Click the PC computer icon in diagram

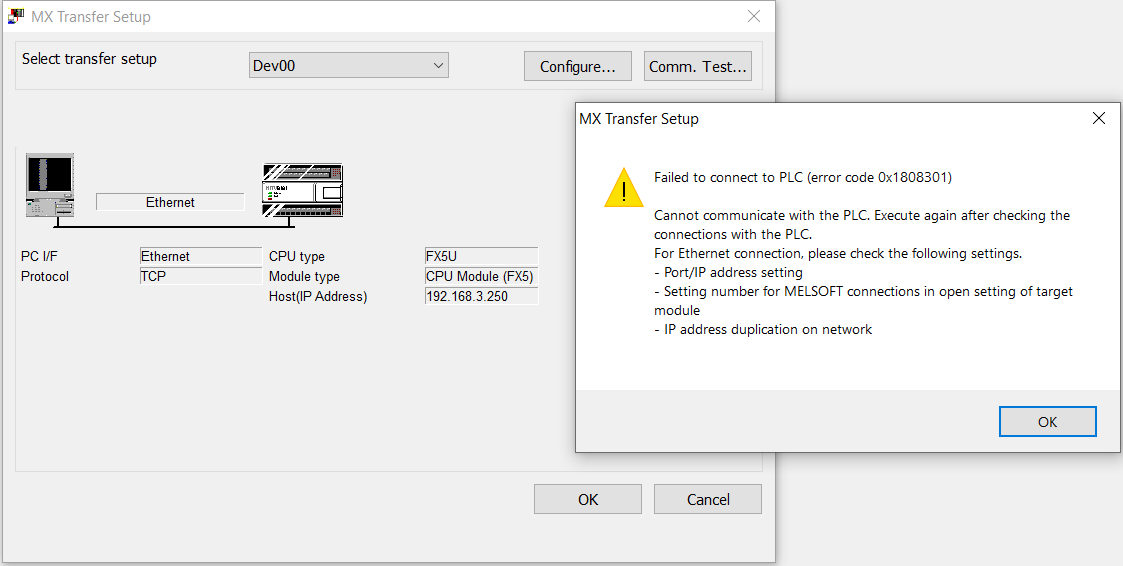tap(50, 185)
